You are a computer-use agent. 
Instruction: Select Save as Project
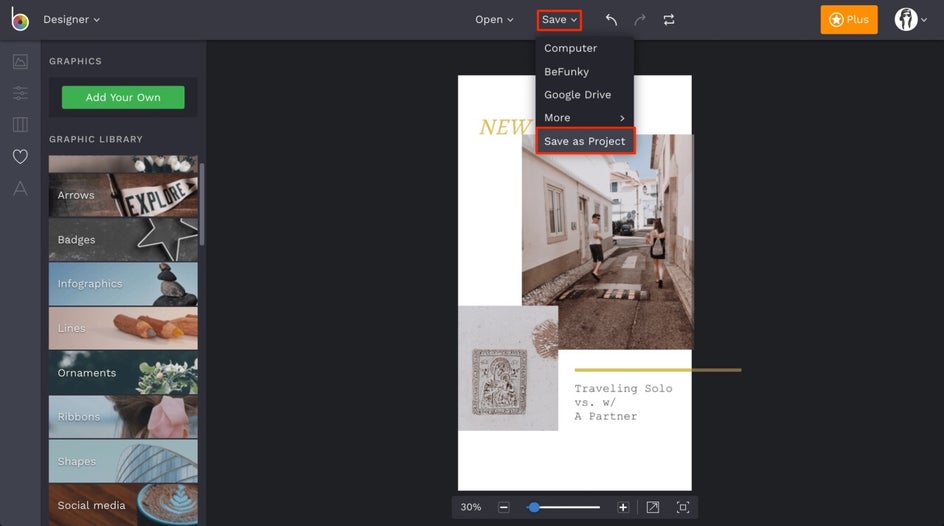coord(585,141)
